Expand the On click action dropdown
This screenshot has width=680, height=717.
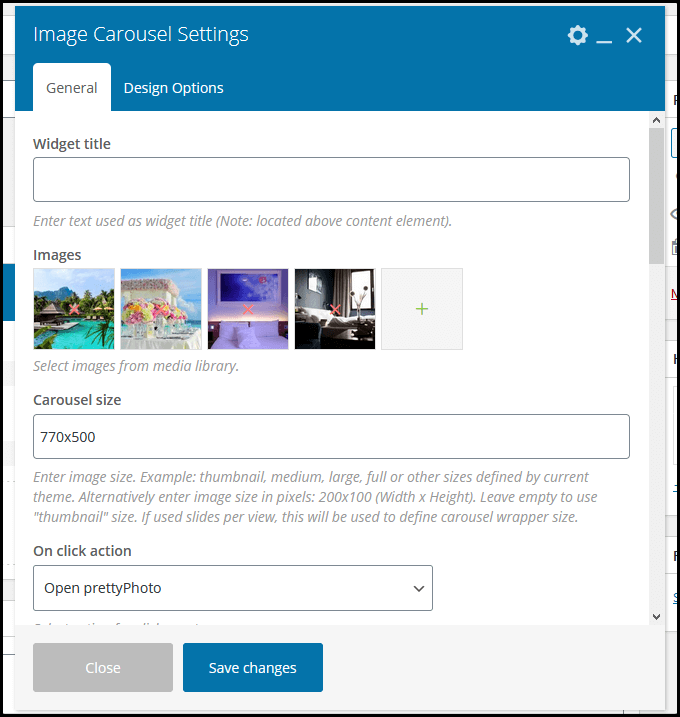[232, 588]
